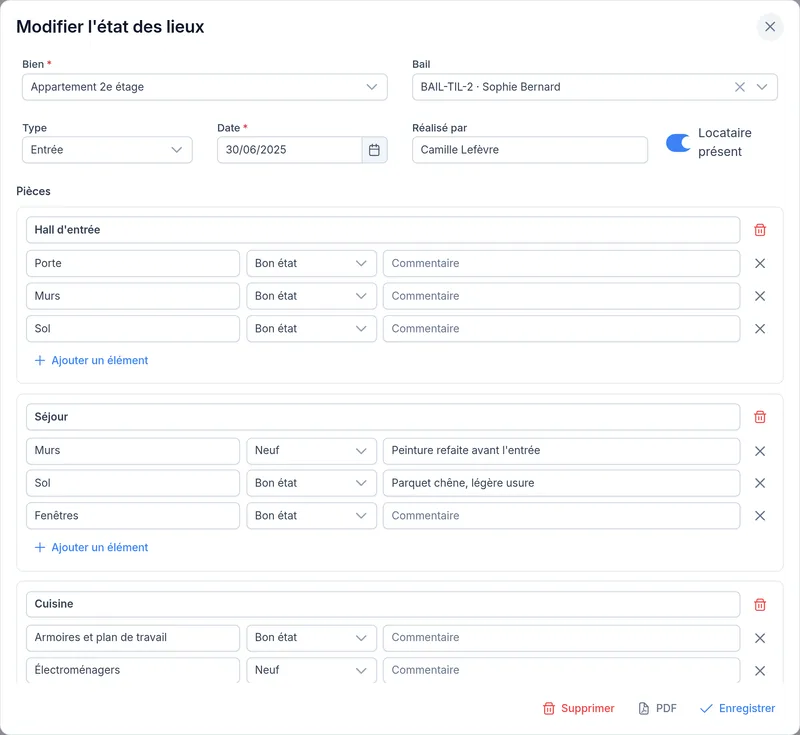Viewport: 800px width, 735px height.
Task: Change condition dropdown for Porte
Action: point(311,263)
